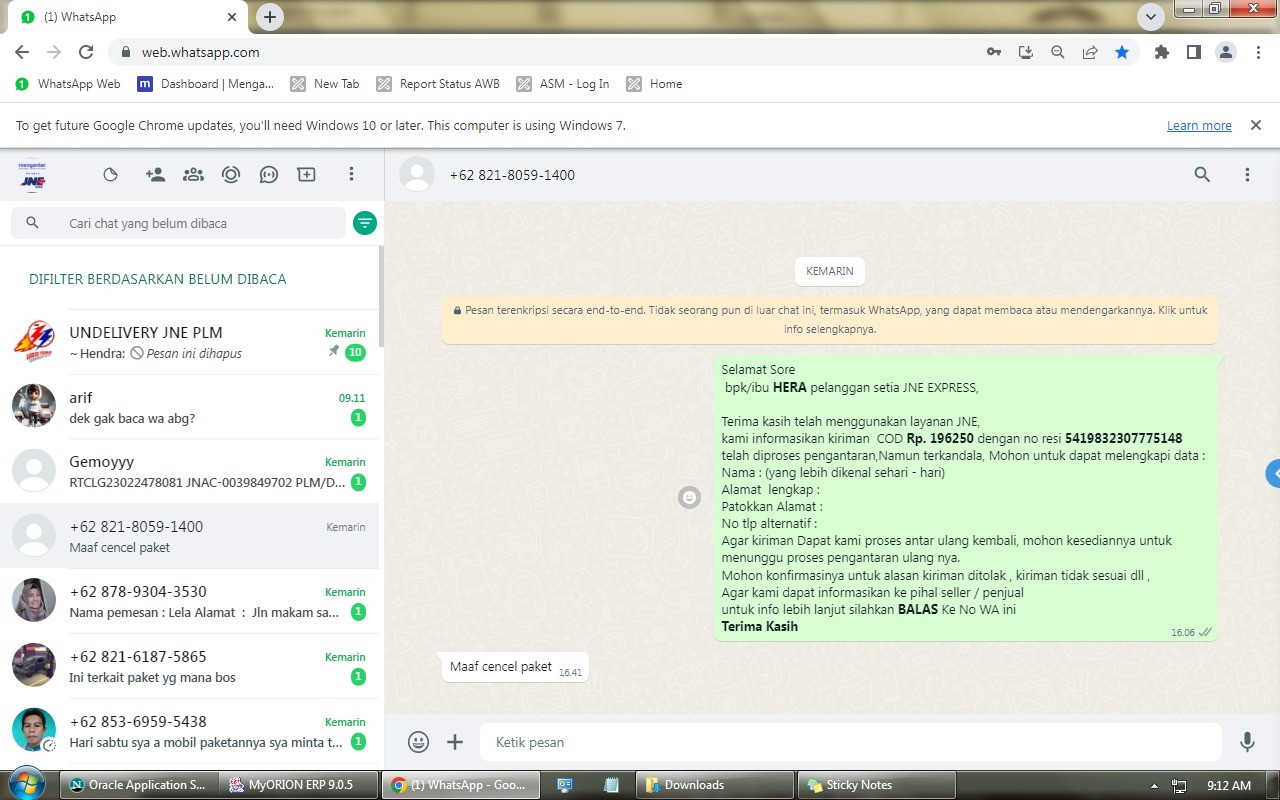Open the 'Dashboard | Menga...' bookmark

click(x=206, y=84)
